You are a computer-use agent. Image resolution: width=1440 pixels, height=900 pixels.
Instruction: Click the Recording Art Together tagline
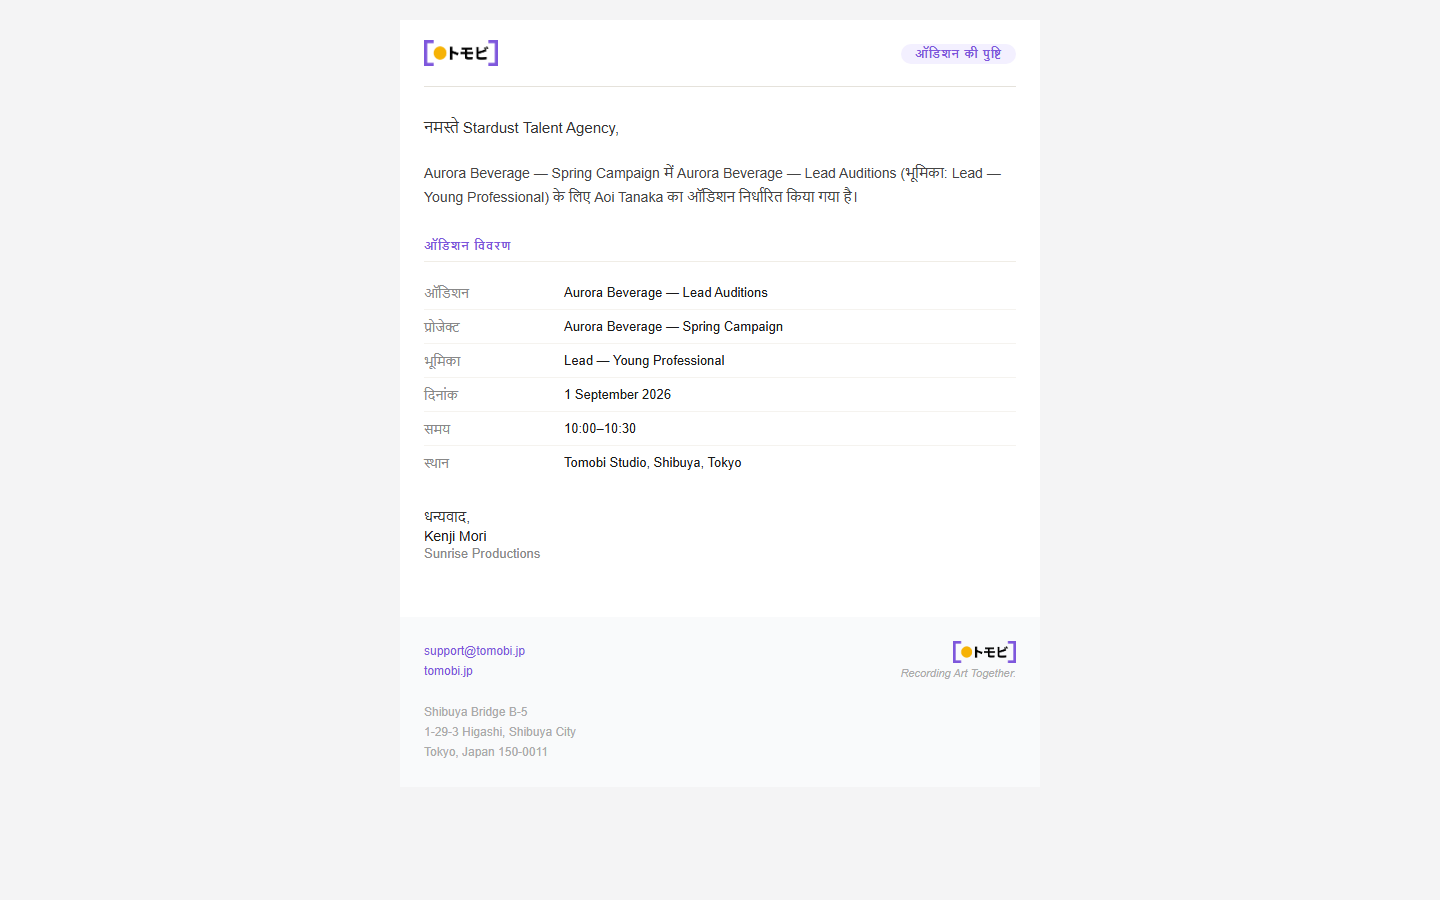tap(958, 674)
